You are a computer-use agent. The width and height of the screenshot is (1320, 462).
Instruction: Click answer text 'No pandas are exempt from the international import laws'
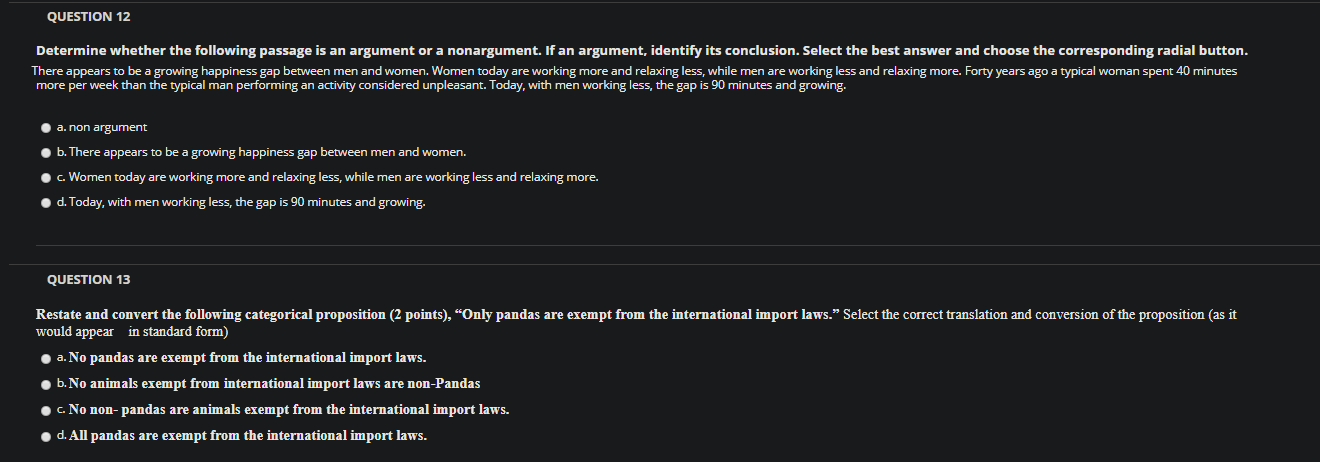pos(247,357)
